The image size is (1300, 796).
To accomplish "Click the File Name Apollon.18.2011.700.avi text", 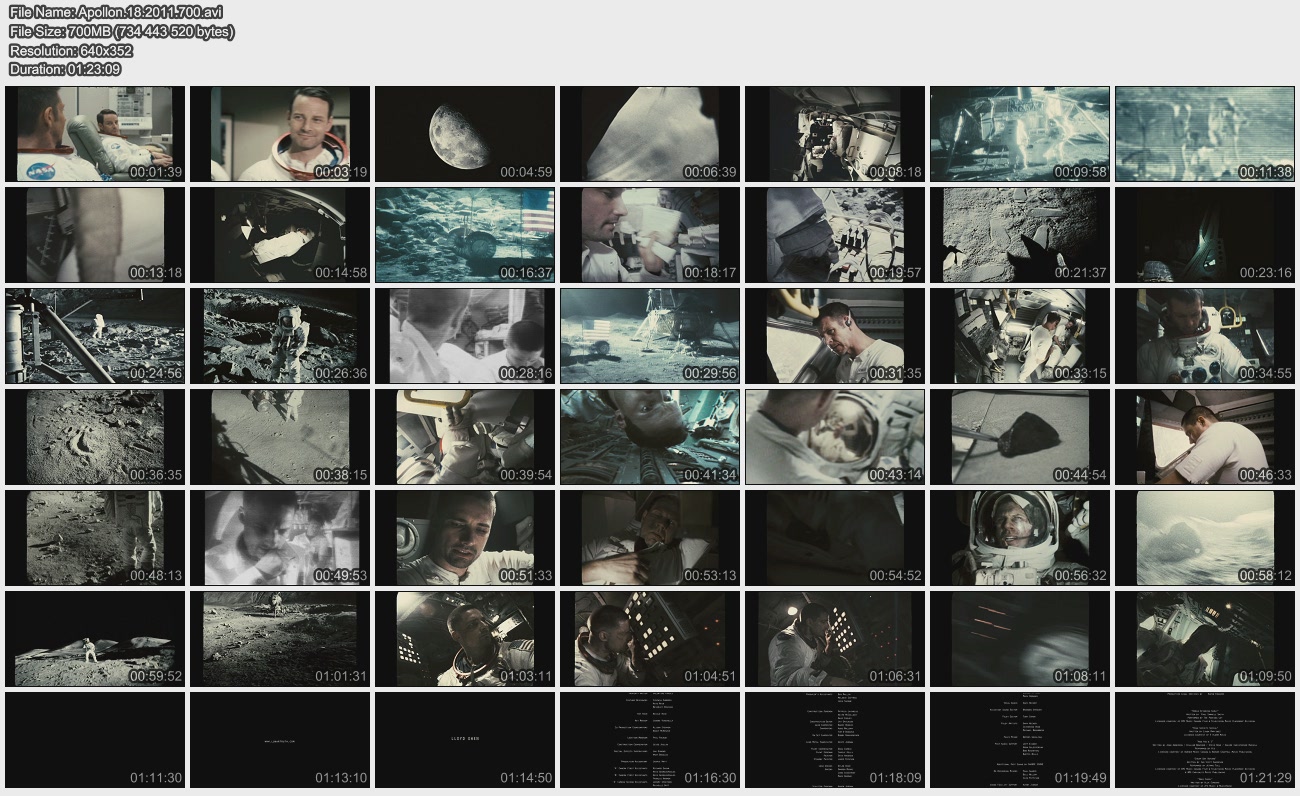I will [116, 12].
